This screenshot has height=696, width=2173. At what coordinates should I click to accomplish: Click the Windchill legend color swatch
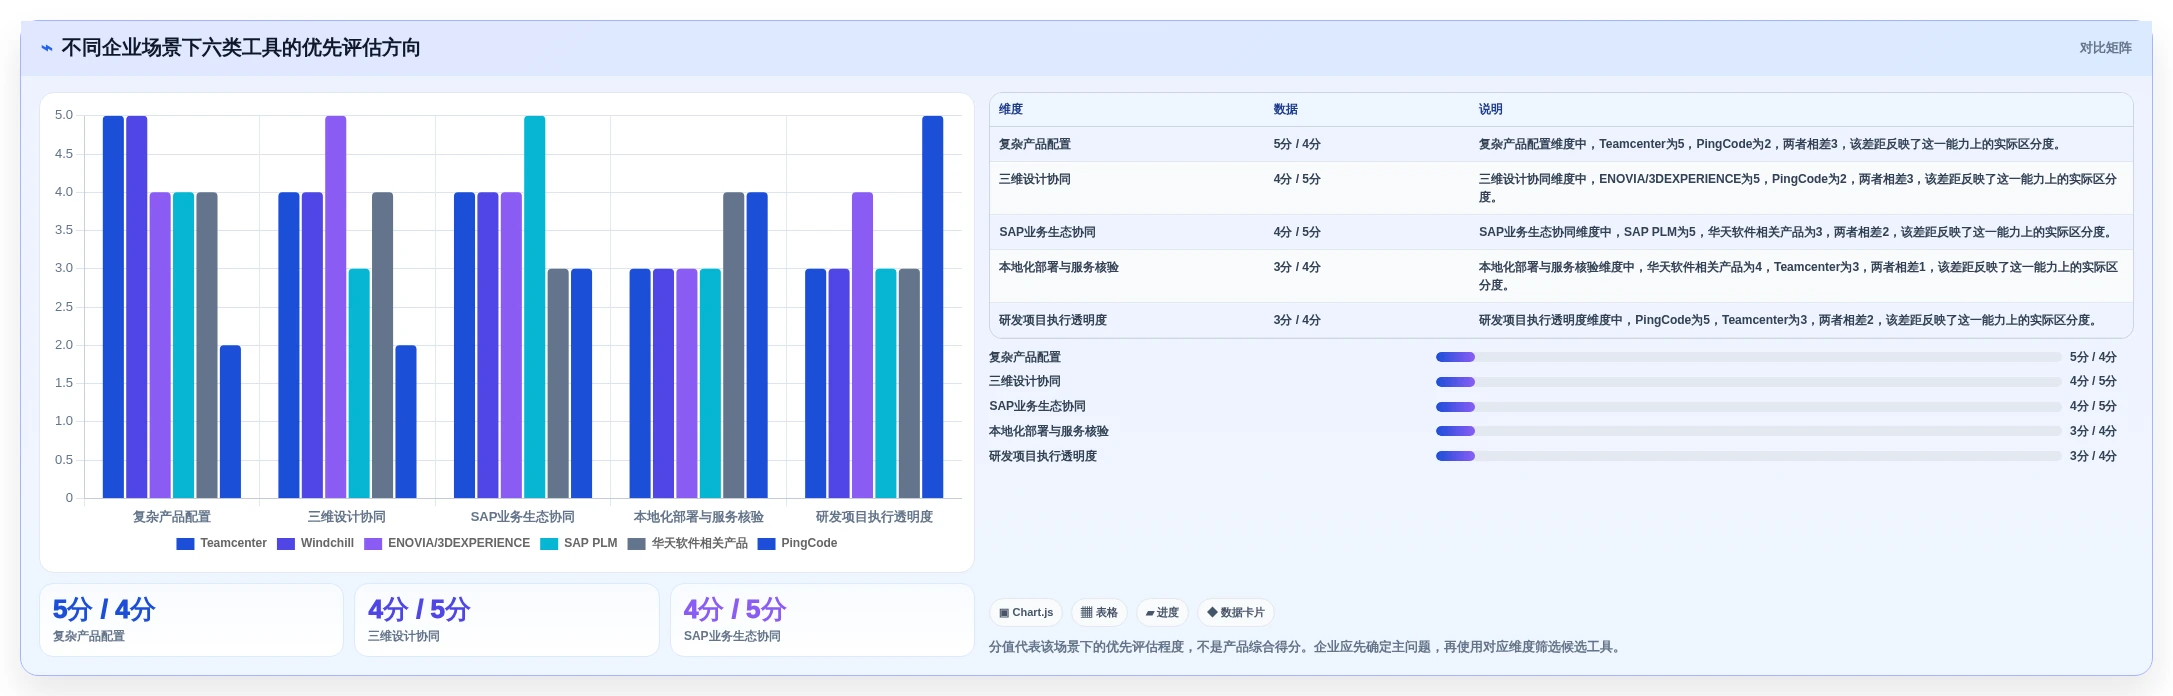pos(286,544)
